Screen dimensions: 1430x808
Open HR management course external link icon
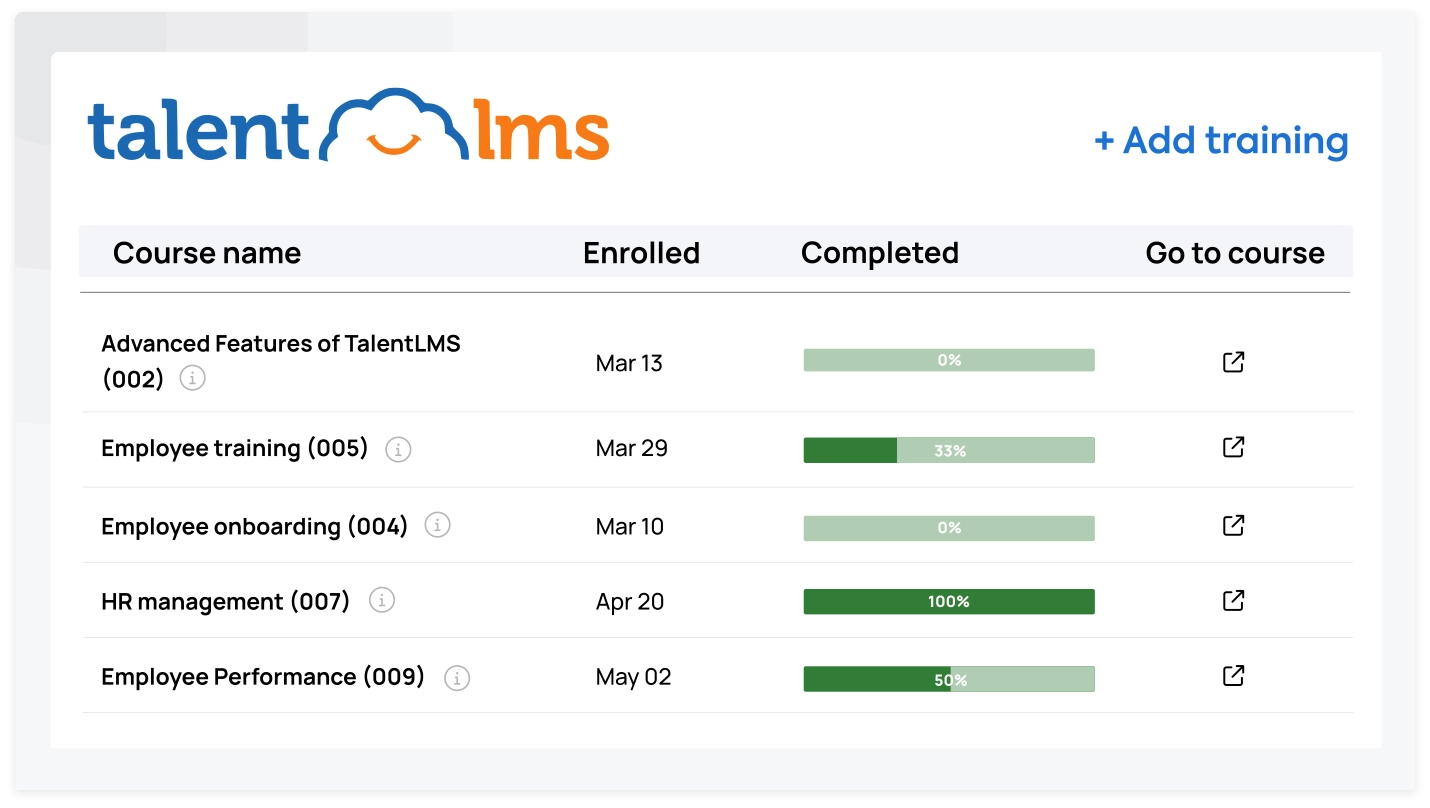[x=1234, y=600]
